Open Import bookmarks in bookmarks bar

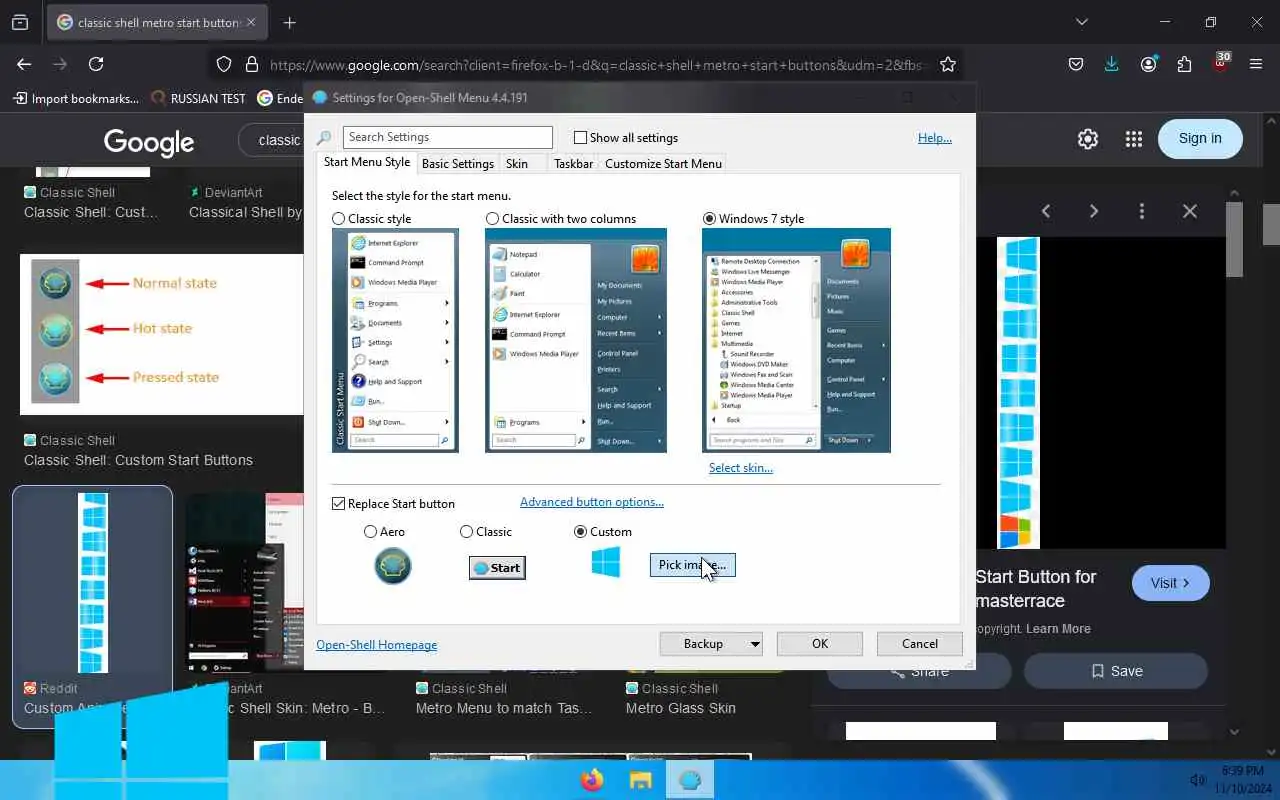click(76, 98)
